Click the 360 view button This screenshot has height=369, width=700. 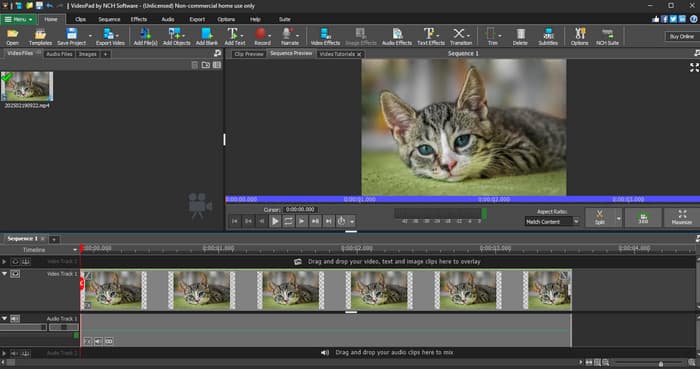643,217
